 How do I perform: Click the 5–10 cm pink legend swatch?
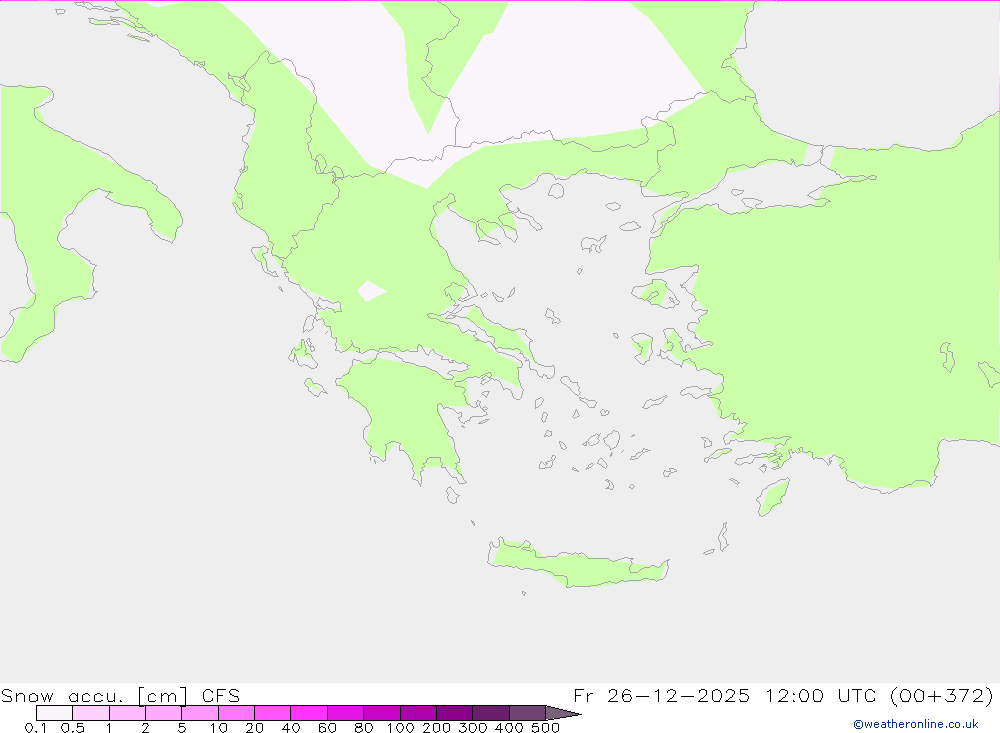pyautogui.click(x=200, y=713)
